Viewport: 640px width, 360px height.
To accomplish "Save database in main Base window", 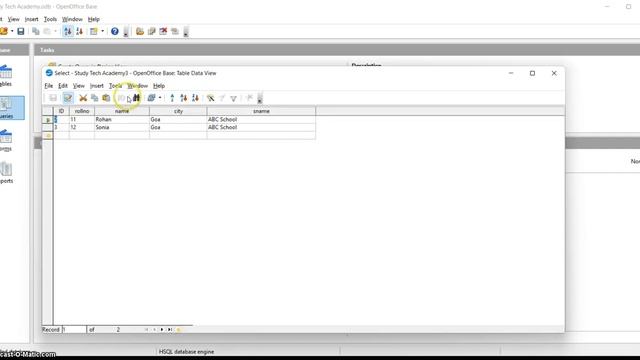I will coord(21,31).
